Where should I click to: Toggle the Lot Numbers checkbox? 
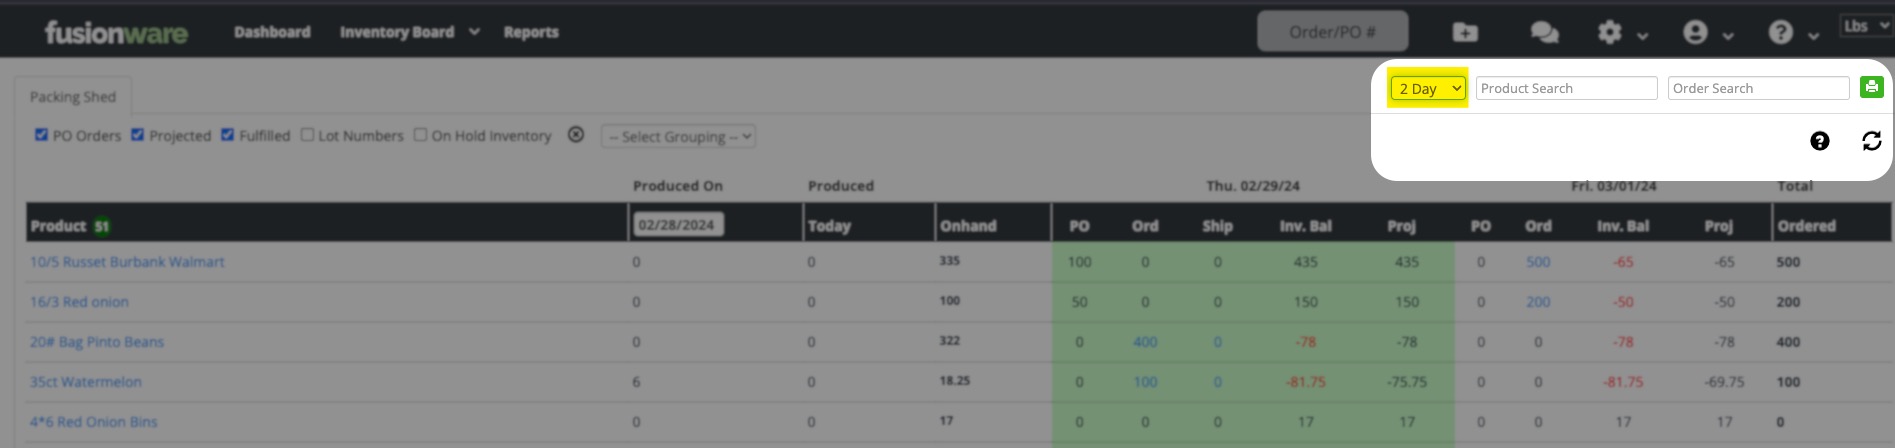[x=307, y=135]
